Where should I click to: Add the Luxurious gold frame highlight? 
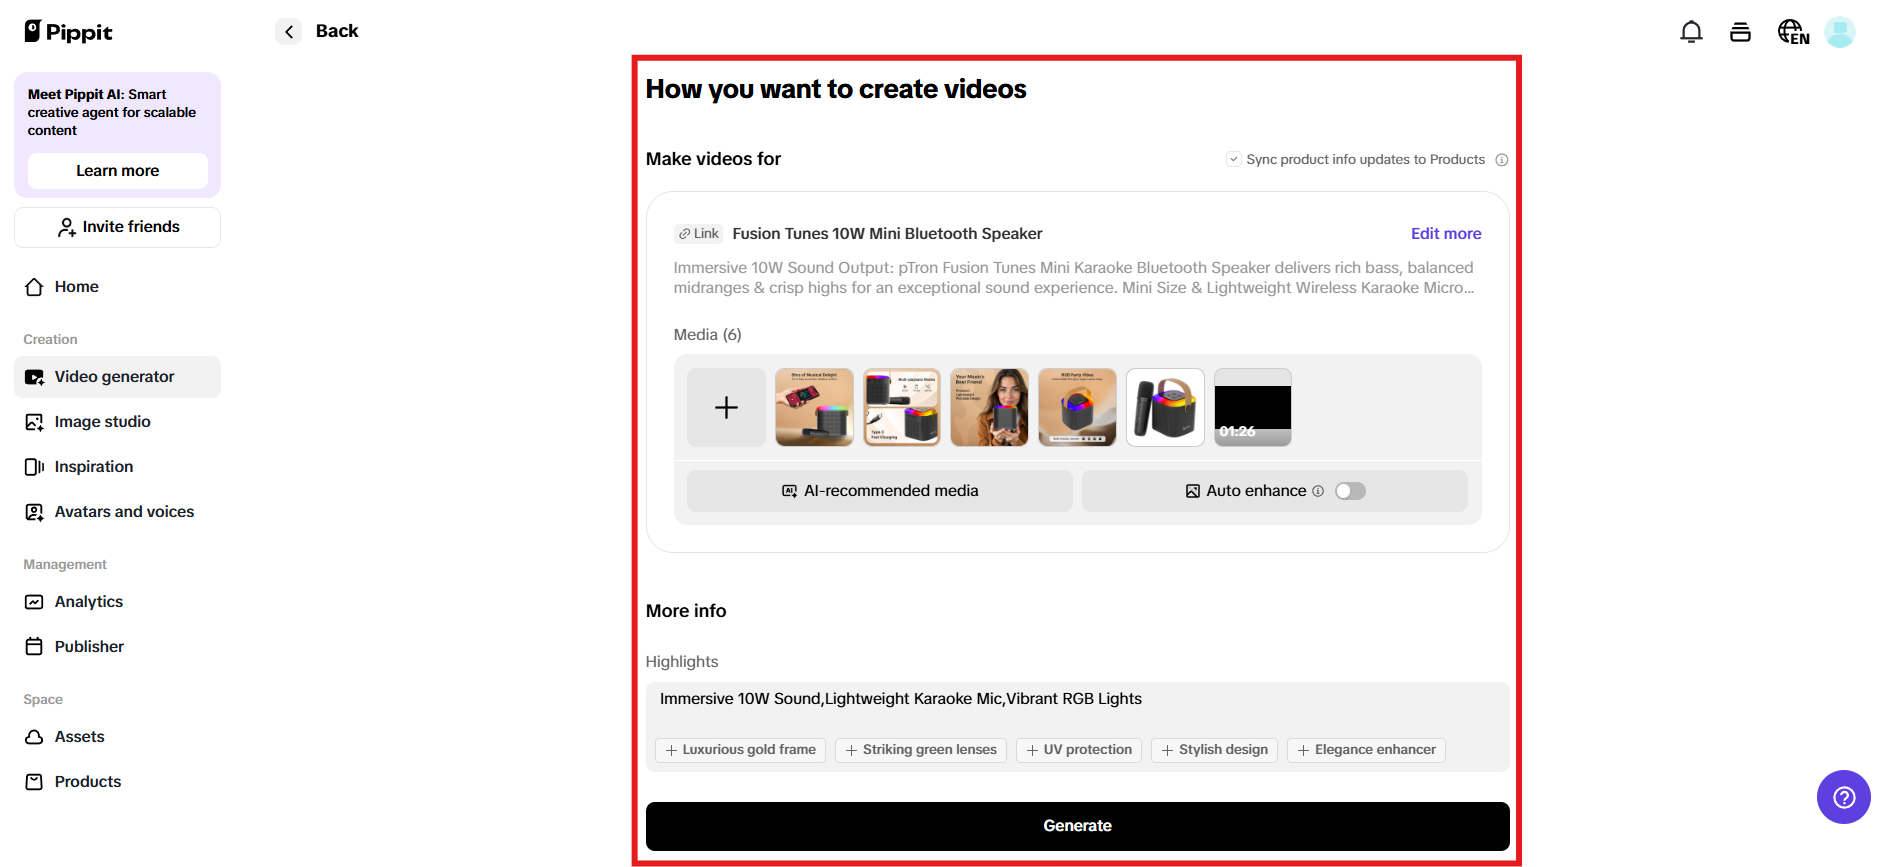coord(740,750)
